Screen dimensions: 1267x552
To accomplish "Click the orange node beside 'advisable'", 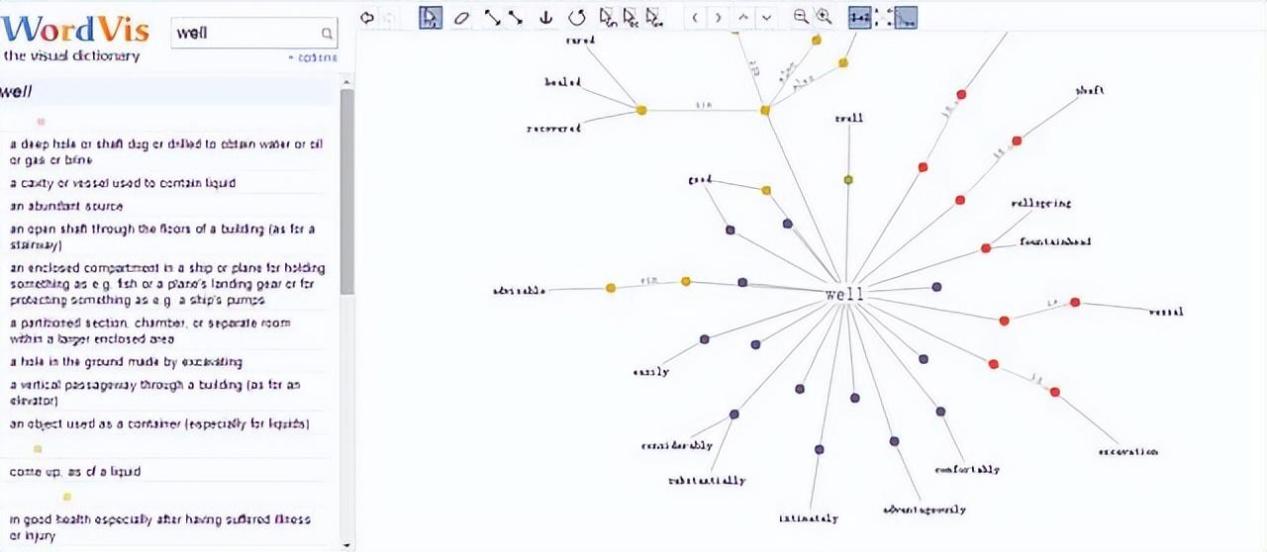I will [611, 288].
